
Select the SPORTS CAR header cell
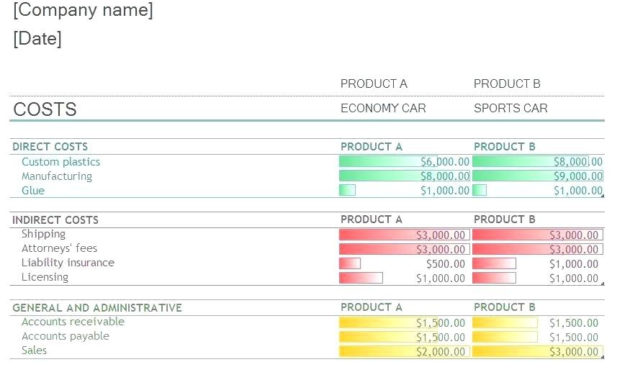[x=510, y=108]
